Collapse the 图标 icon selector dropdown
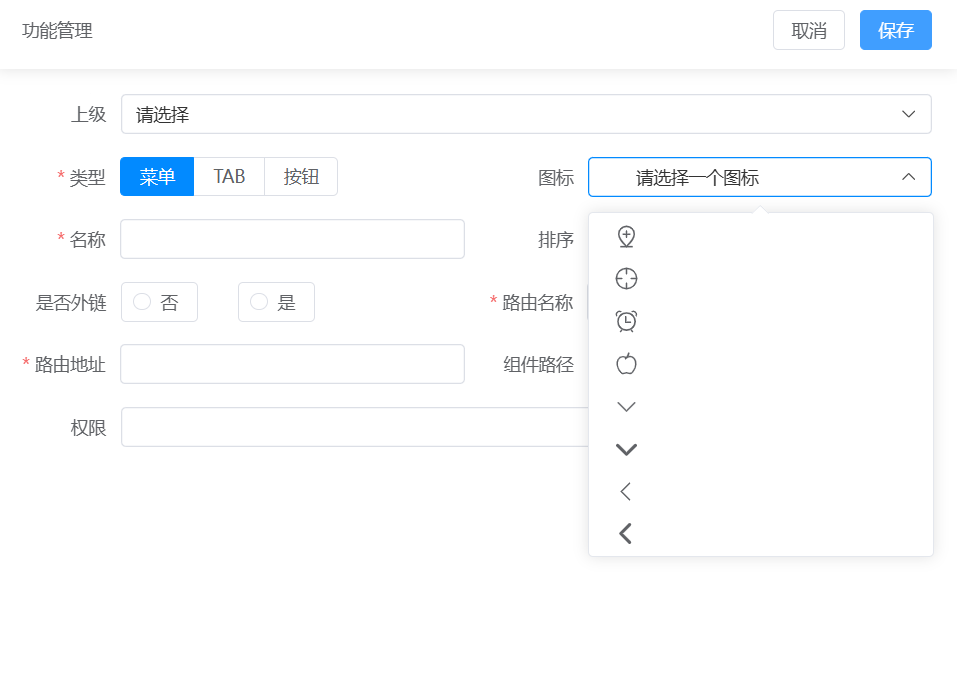The image size is (957, 685). (x=760, y=177)
